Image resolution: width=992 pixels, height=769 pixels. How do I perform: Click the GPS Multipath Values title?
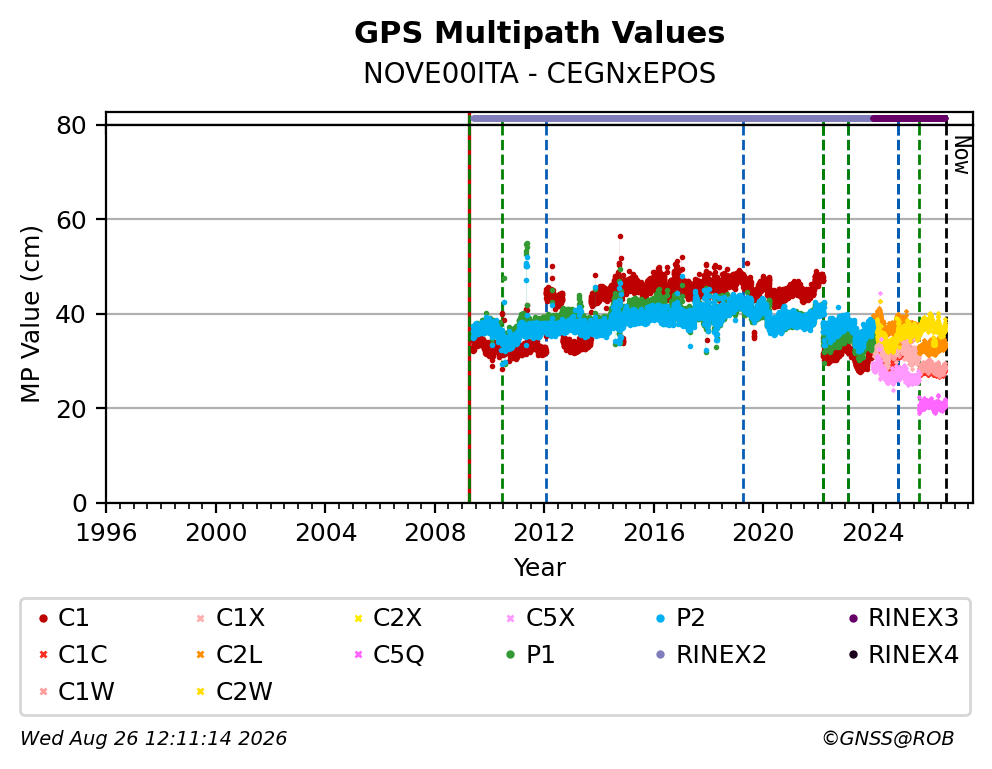click(539, 33)
